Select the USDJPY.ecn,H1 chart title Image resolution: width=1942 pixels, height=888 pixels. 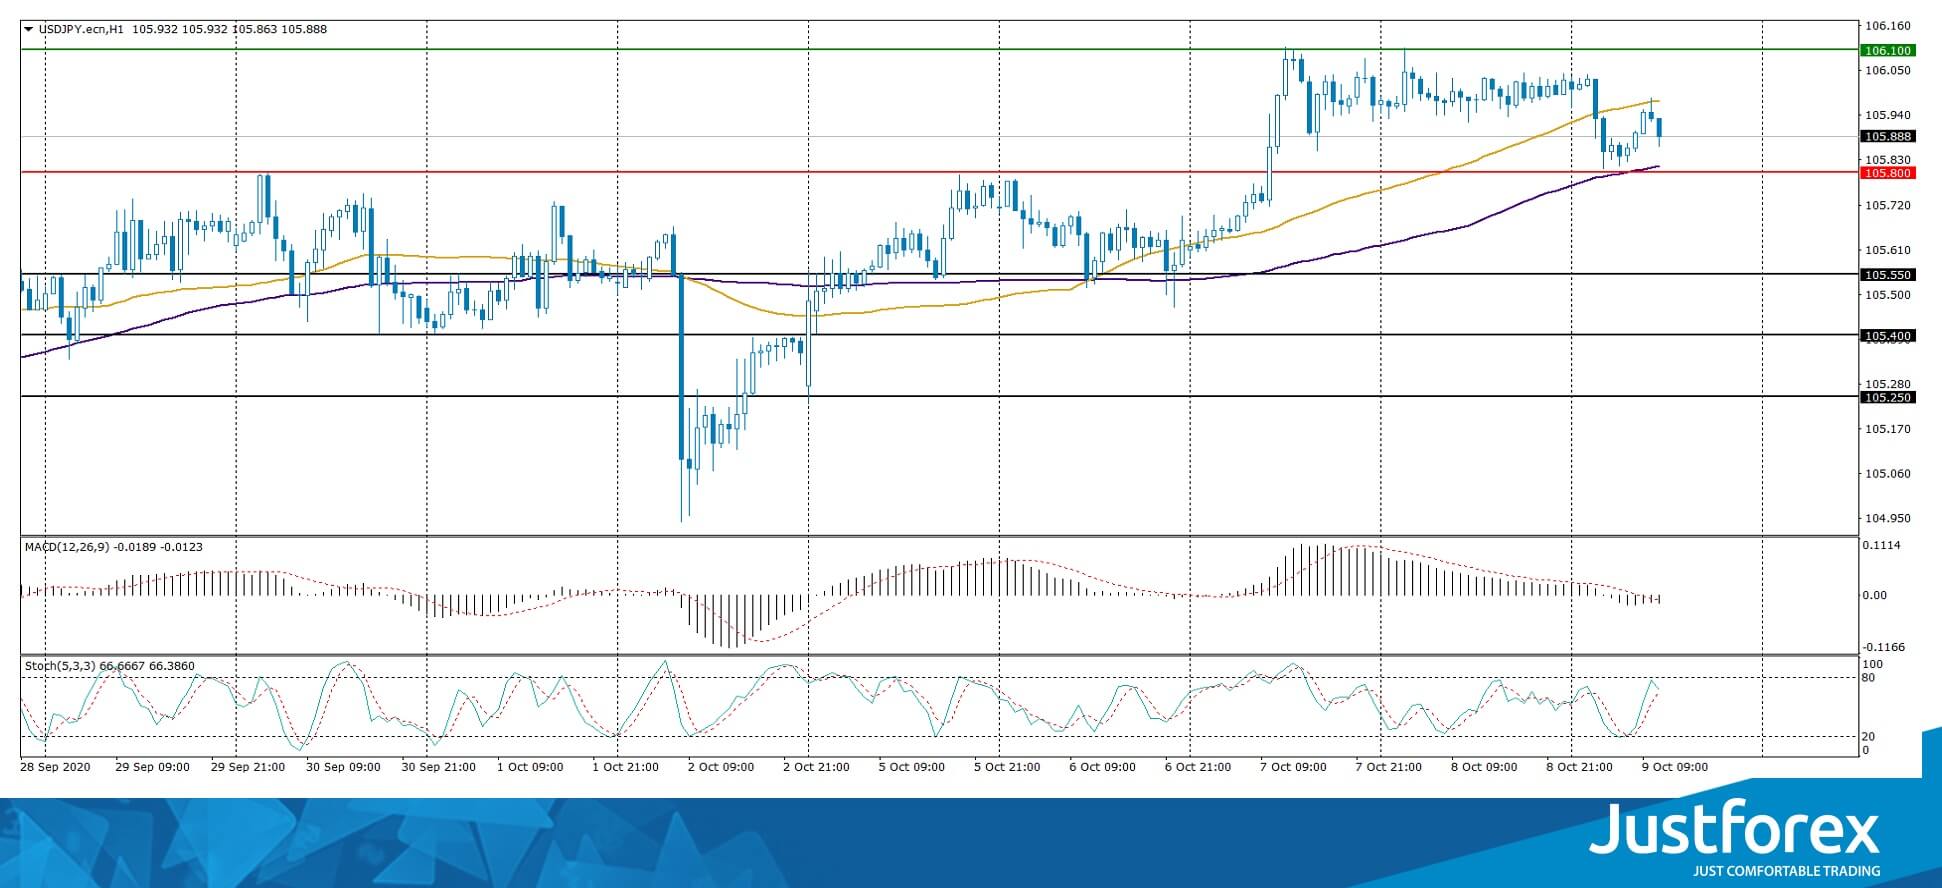(81, 29)
